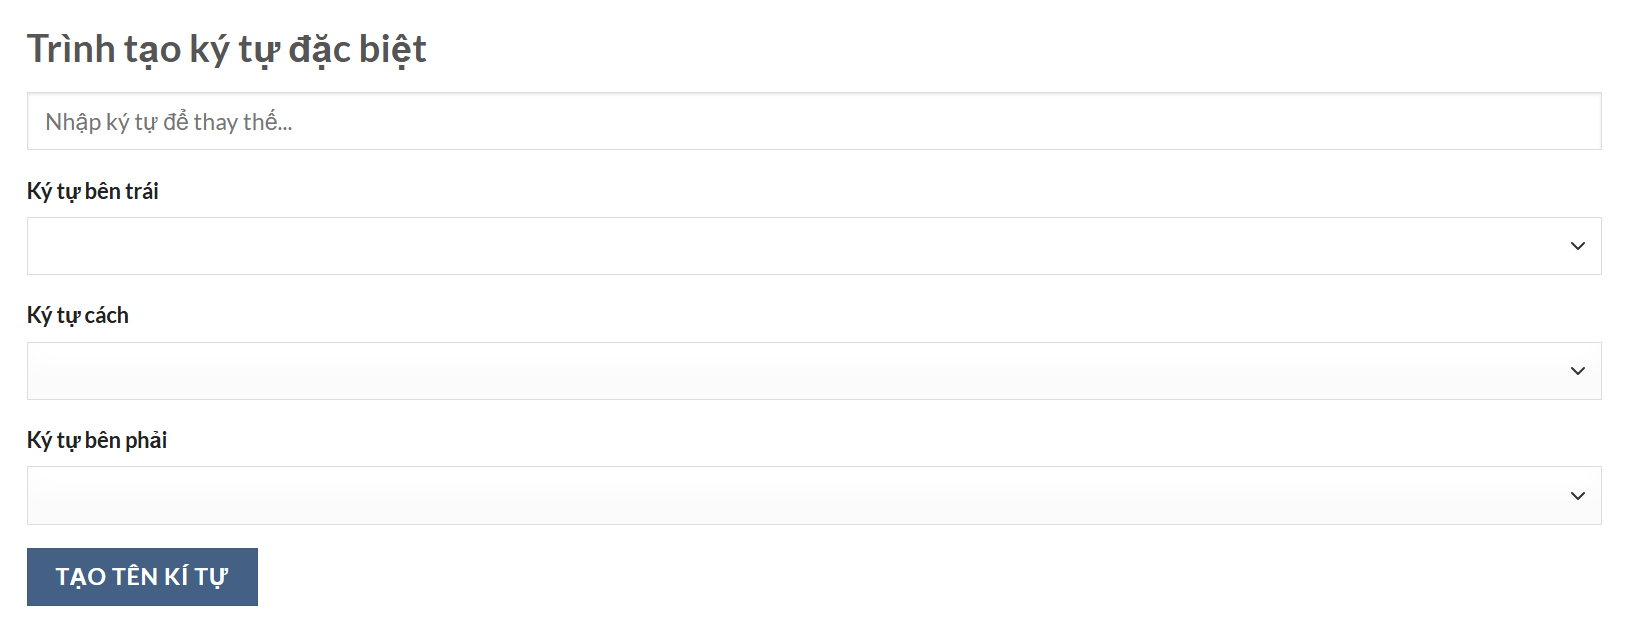Image resolution: width=1629 pixels, height=637 pixels.
Task: Open the "Ký tự cách" dropdown
Action: tap(813, 371)
